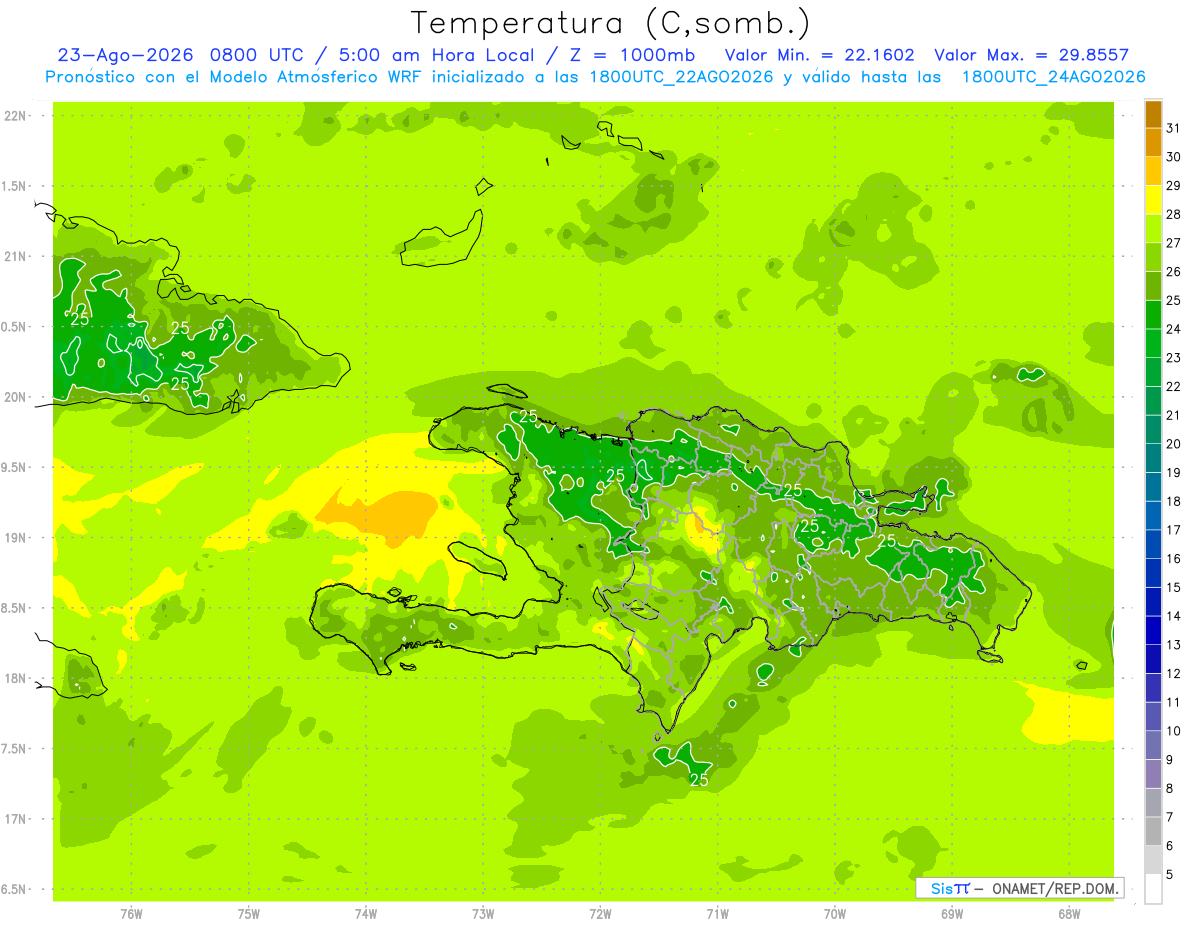Click the '19N' latitude axis label

(14, 538)
